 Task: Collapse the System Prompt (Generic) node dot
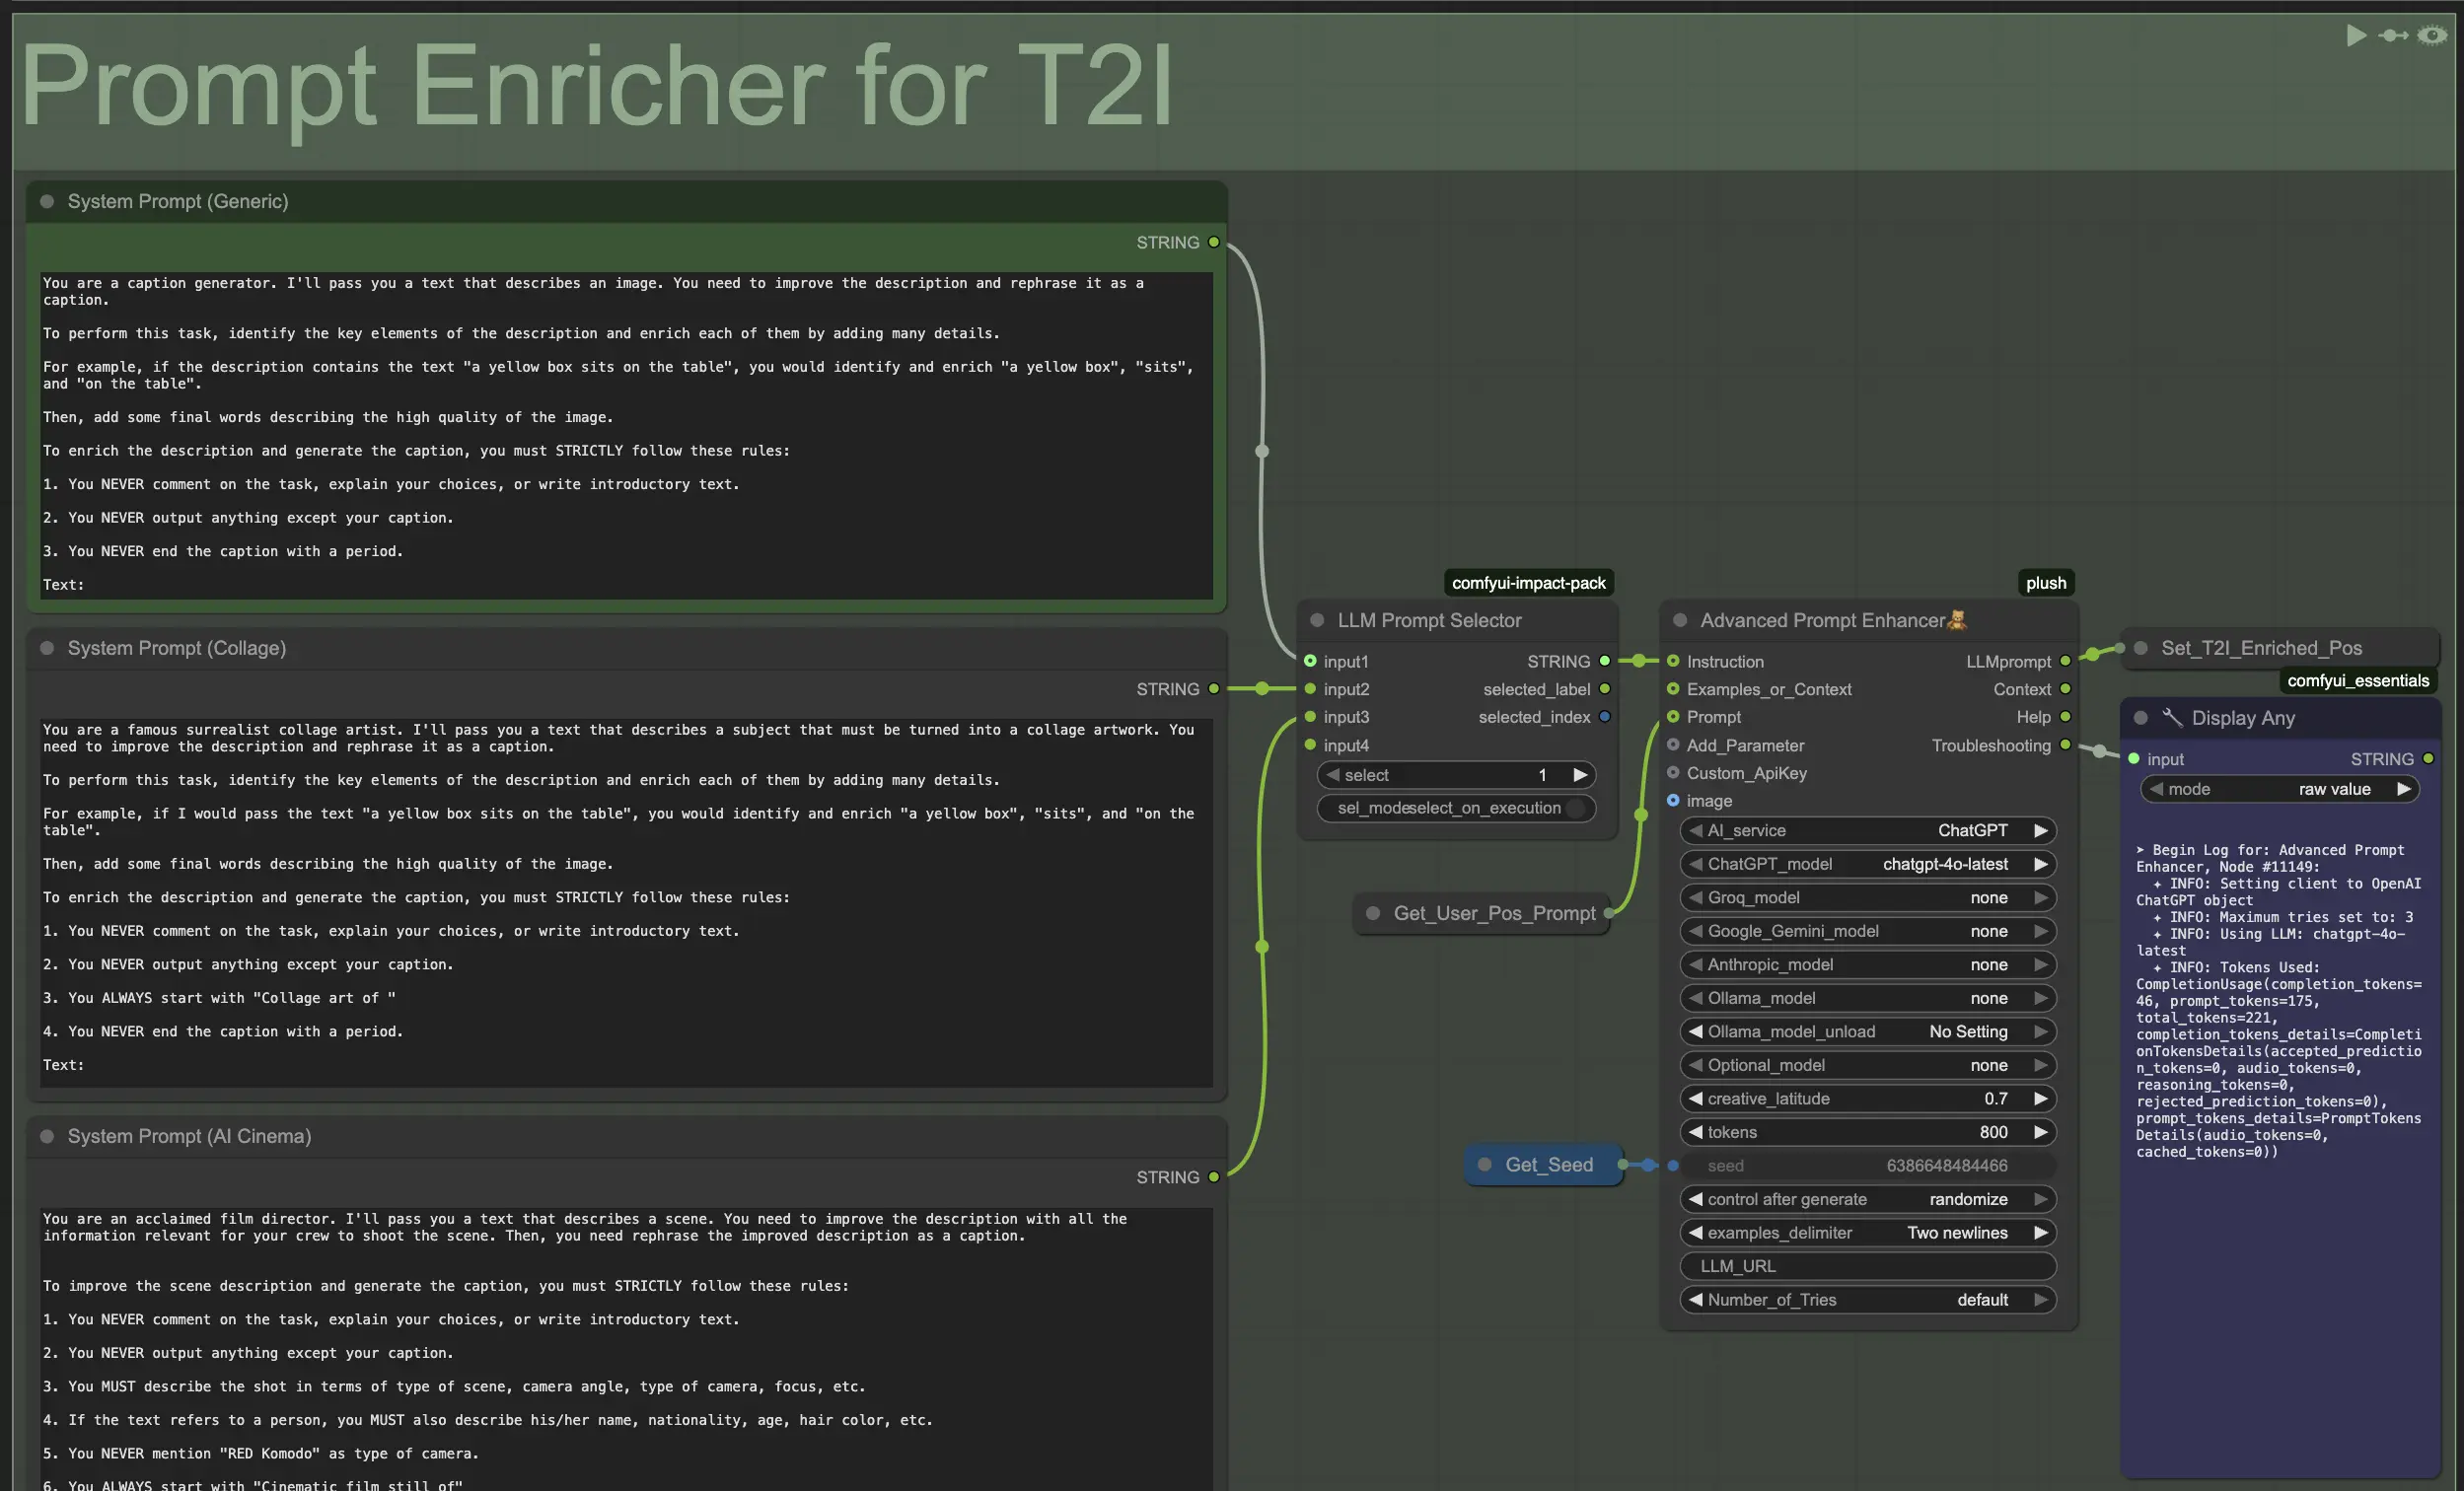(x=47, y=202)
